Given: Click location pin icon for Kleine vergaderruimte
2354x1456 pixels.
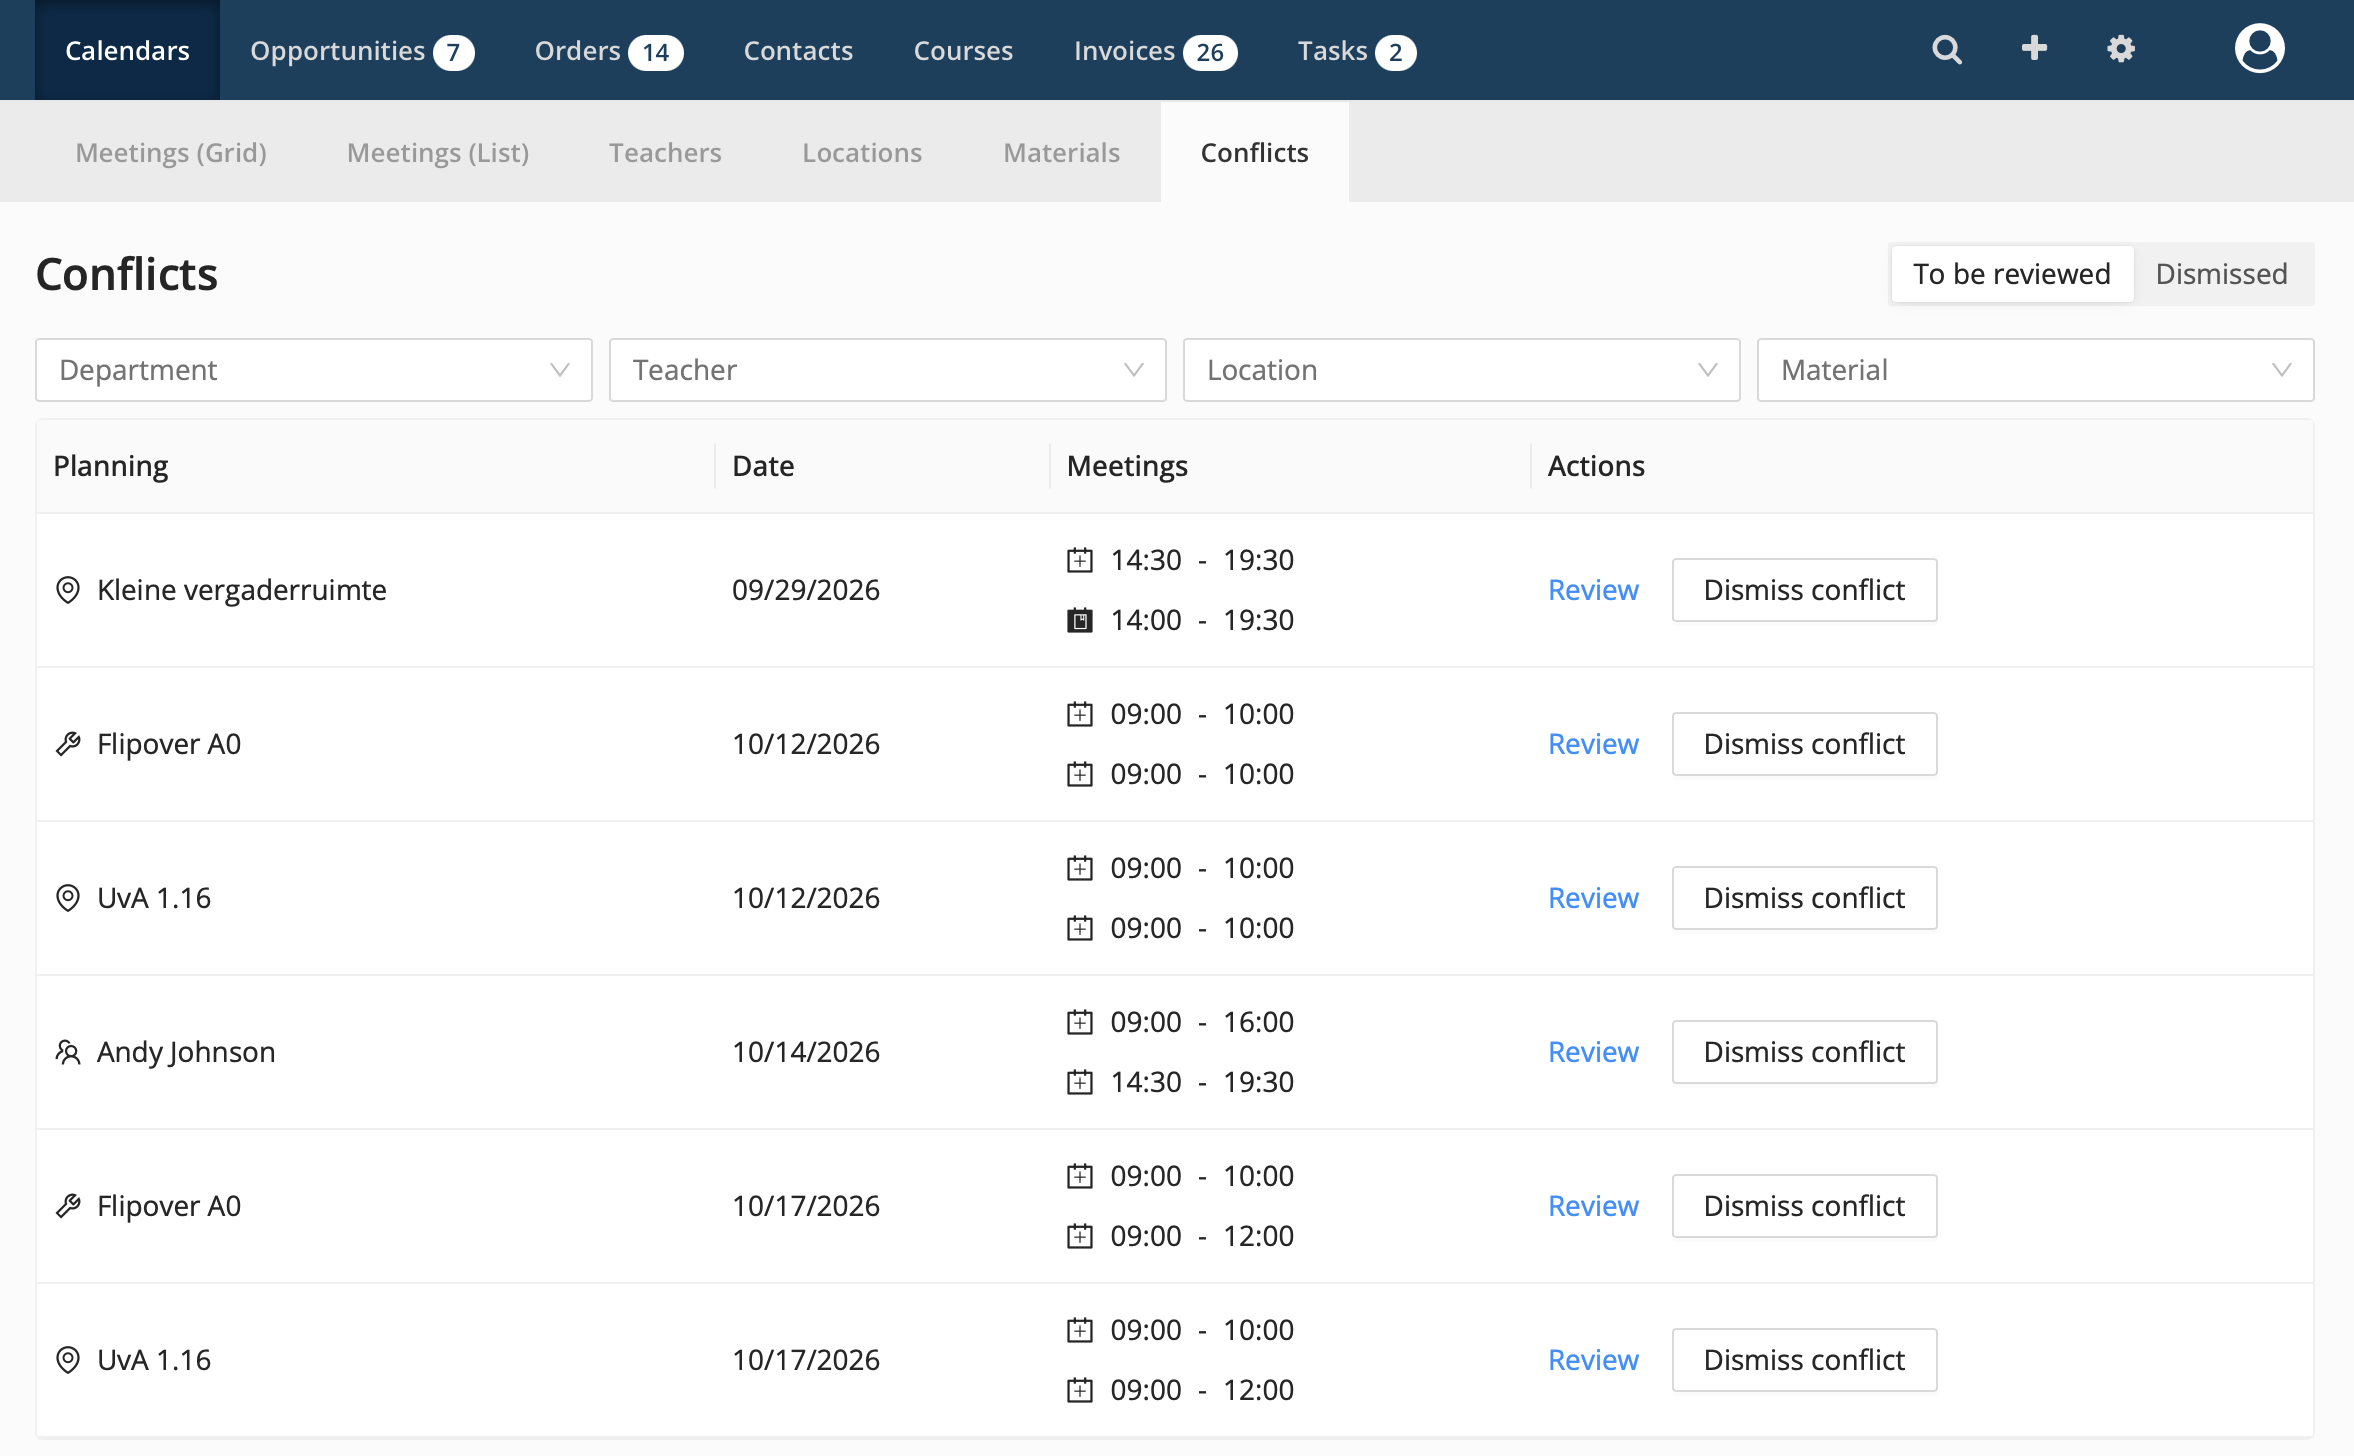Looking at the screenshot, I should click(x=67, y=590).
